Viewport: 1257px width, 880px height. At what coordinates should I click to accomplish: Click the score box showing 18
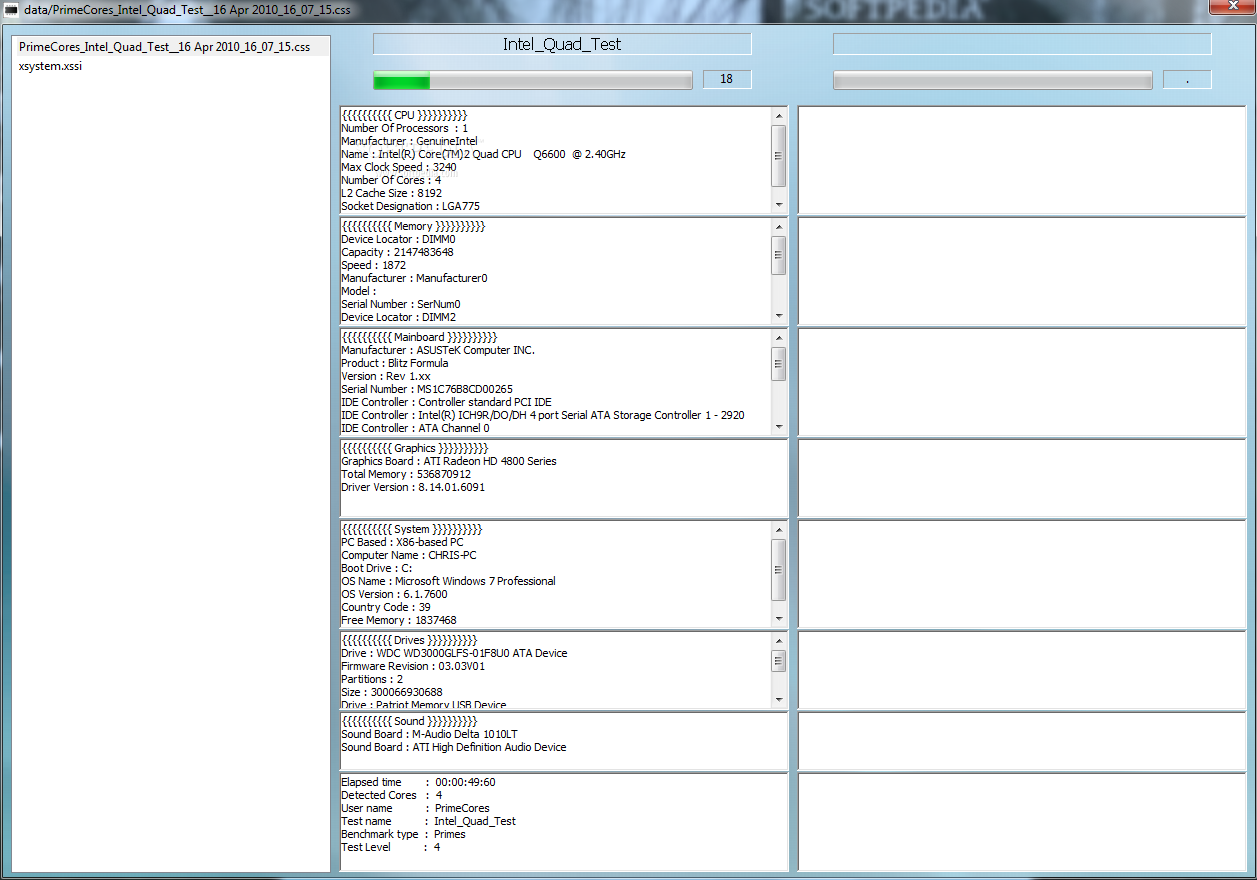tap(727, 79)
